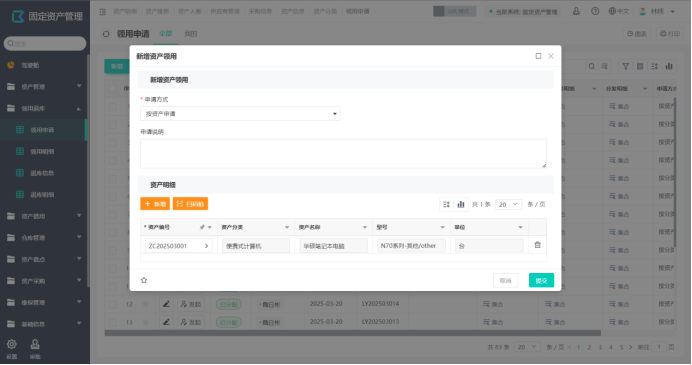Click the sidebar collapse icon in top bar
This screenshot has width=692, height=365.
pos(102,12)
